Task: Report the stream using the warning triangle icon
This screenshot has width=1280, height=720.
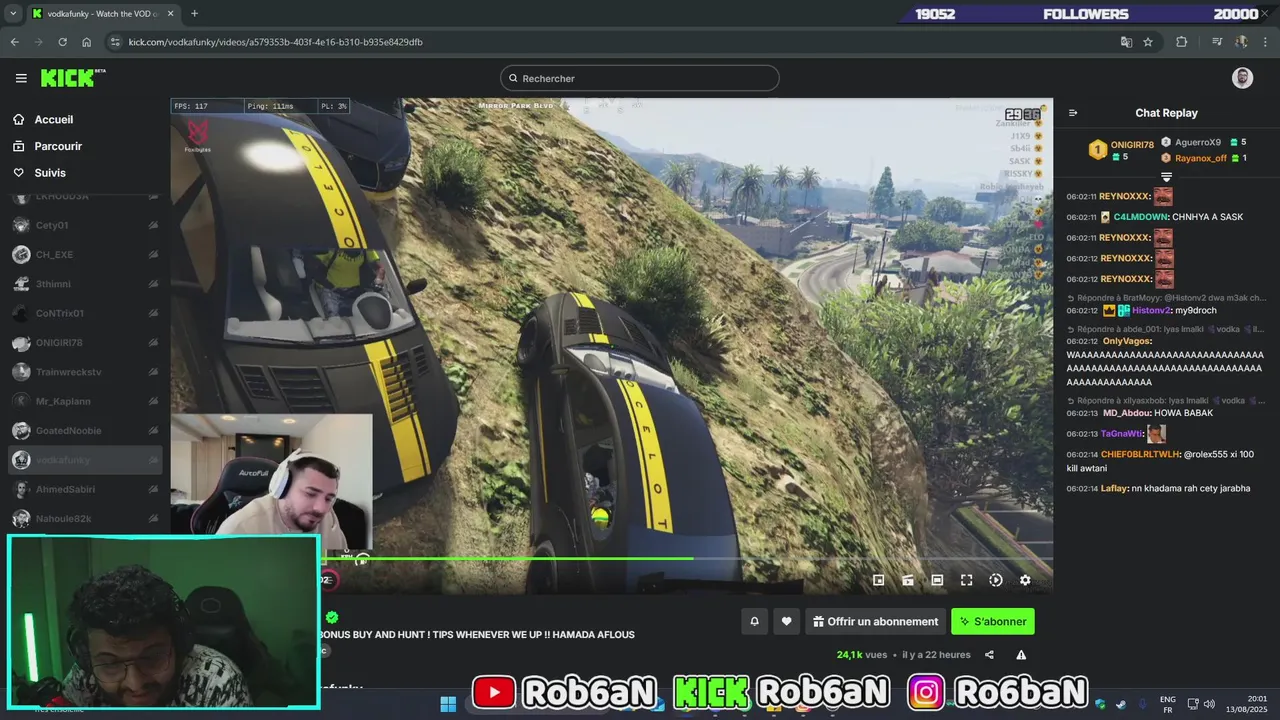Action: pyautogui.click(x=1021, y=655)
